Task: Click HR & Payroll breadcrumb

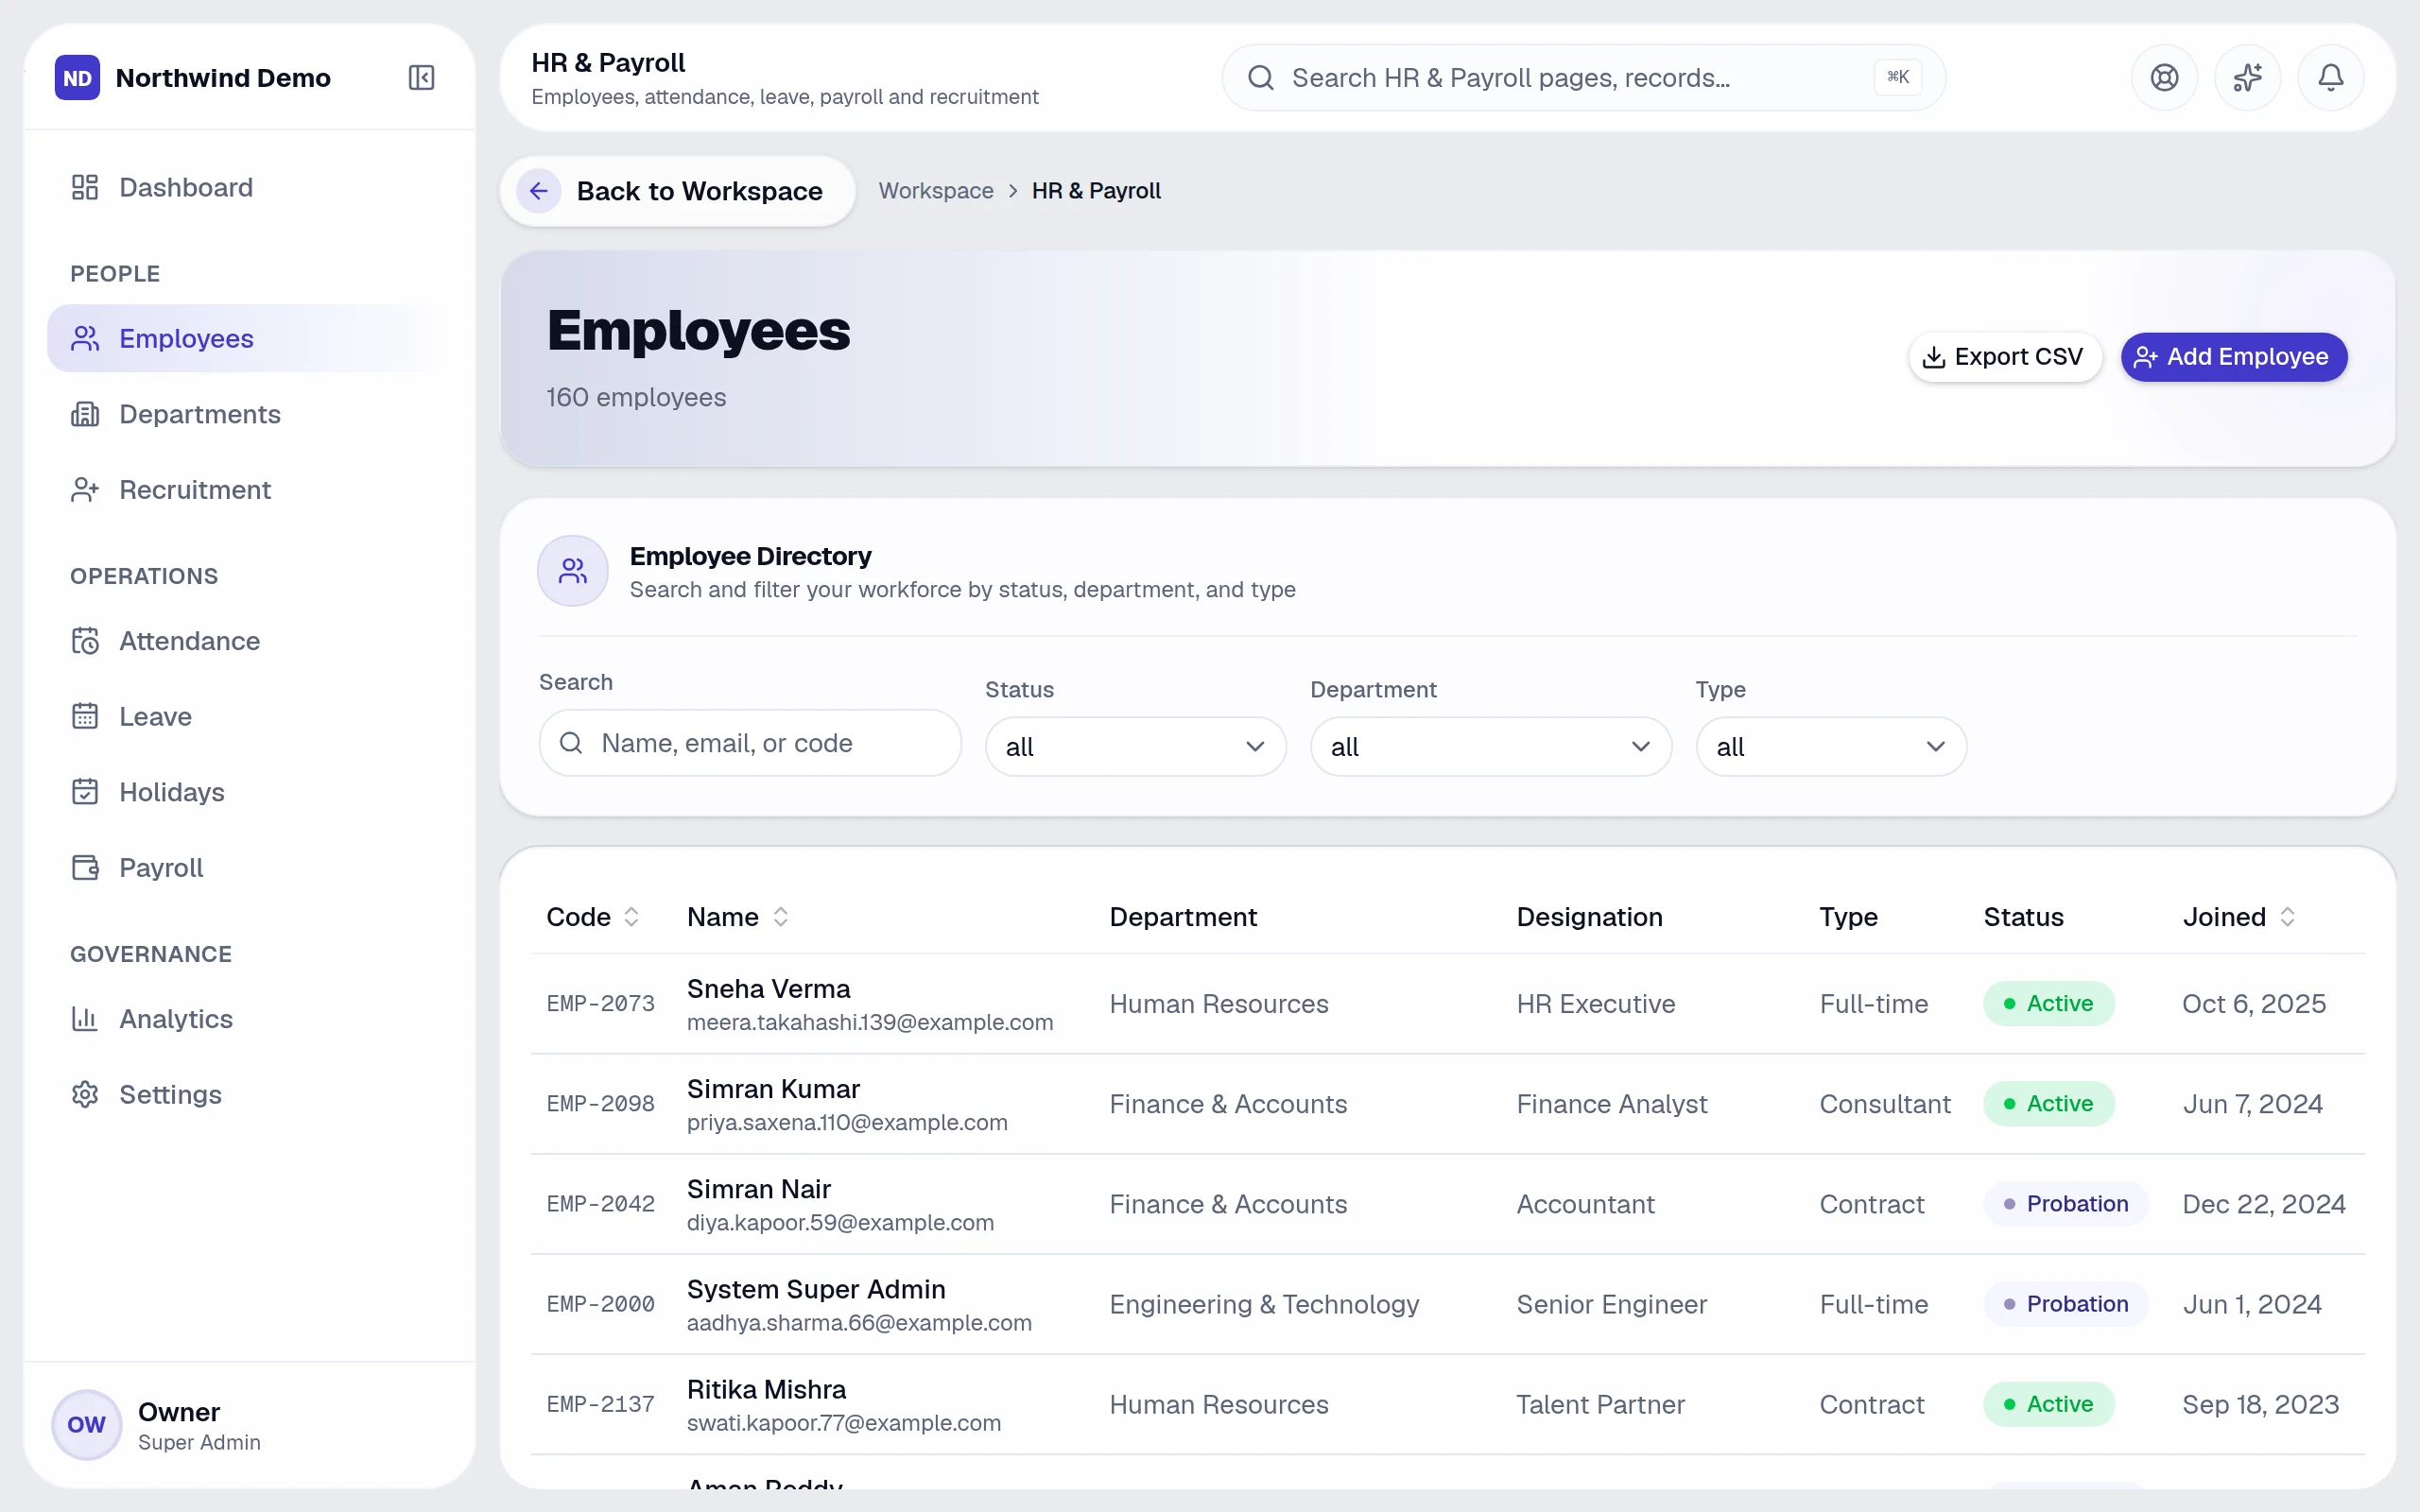Action: coord(1096,191)
